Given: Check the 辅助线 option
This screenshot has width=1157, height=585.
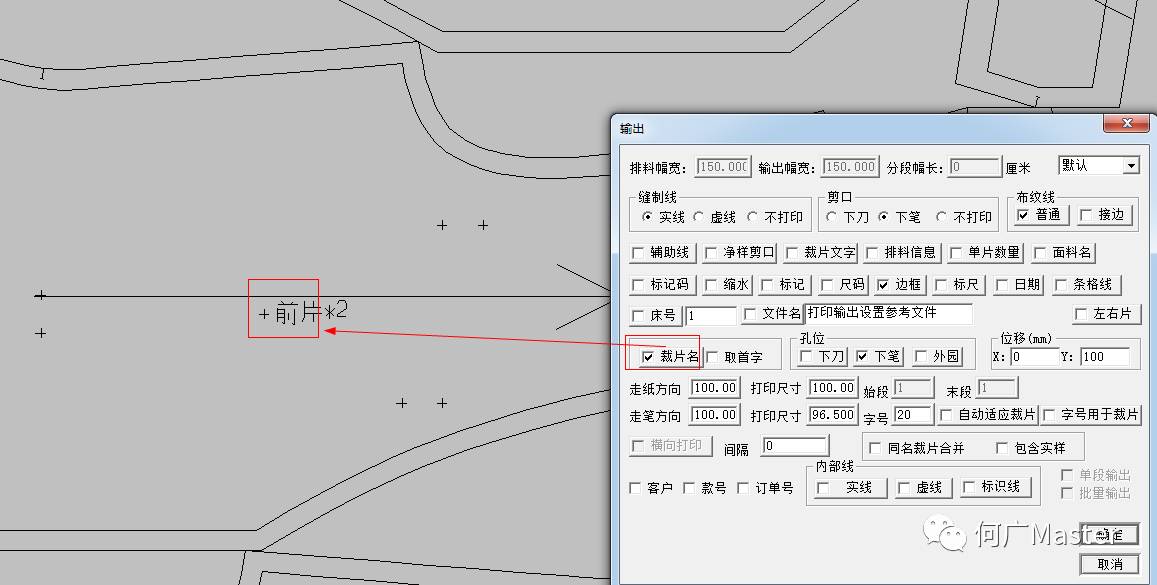Looking at the screenshot, I should tap(638, 253).
